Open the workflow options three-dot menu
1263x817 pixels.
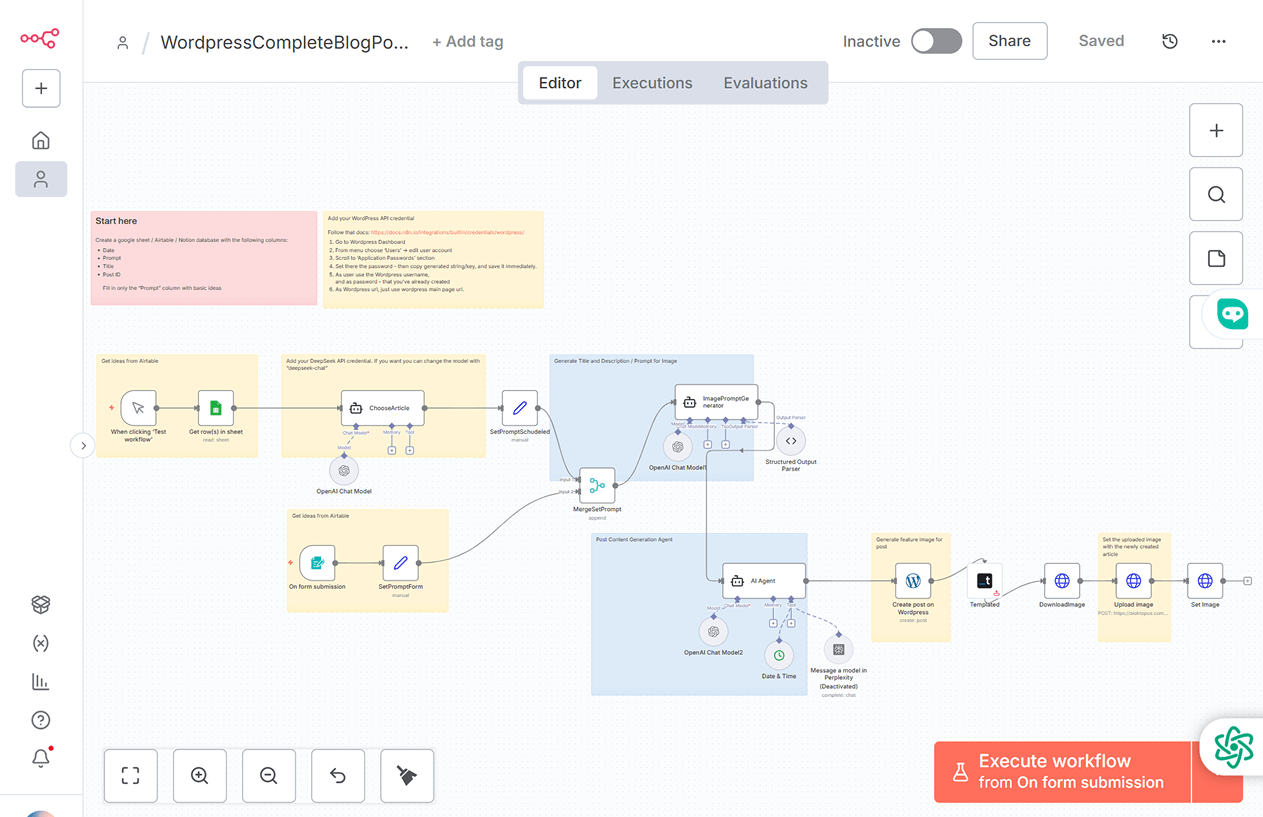[x=1218, y=41]
